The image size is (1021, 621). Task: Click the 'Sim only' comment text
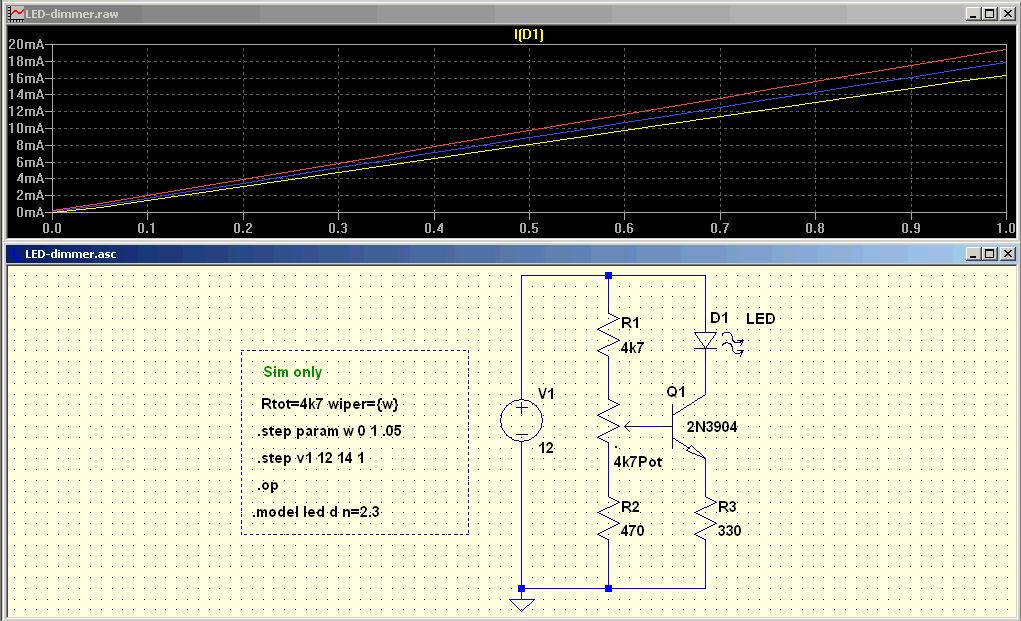pos(292,372)
